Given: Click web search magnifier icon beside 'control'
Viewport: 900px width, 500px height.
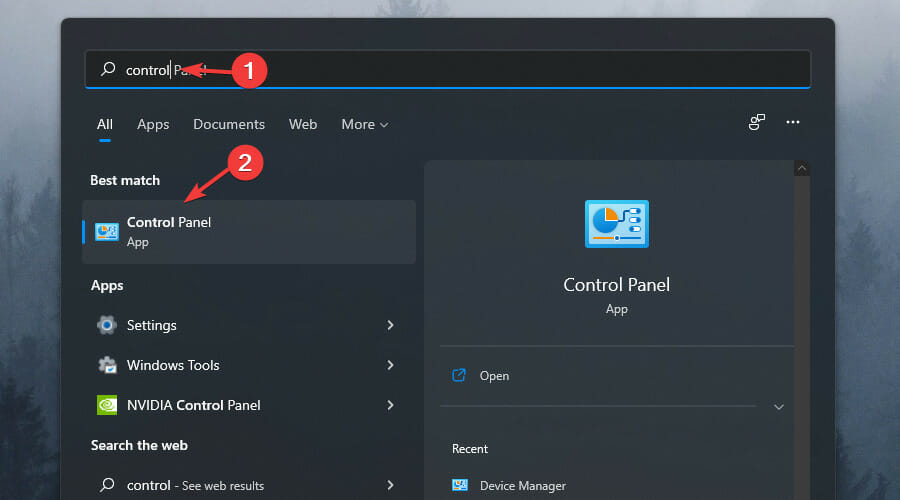Looking at the screenshot, I should click(x=107, y=485).
